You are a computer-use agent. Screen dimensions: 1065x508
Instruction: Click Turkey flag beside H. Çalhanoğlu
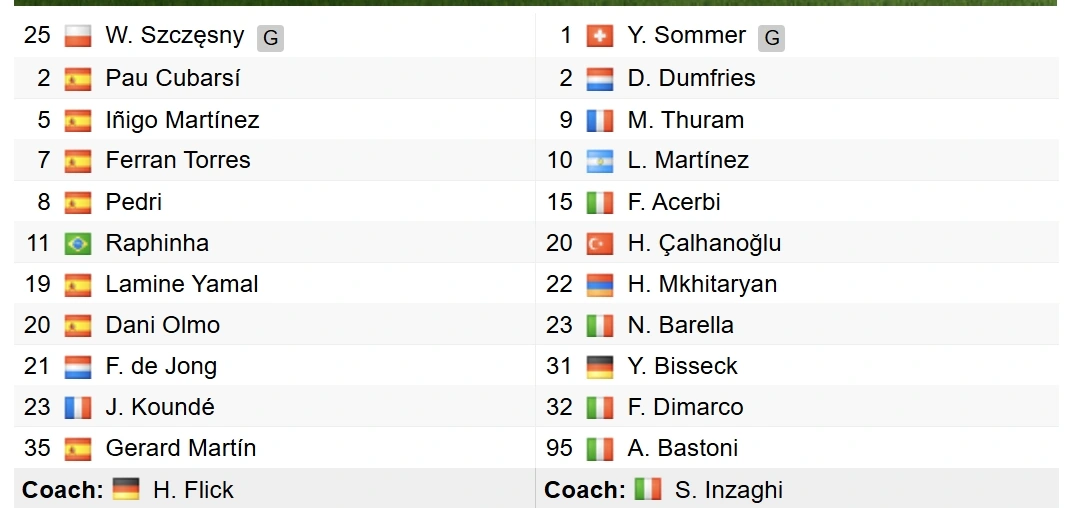click(x=600, y=243)
